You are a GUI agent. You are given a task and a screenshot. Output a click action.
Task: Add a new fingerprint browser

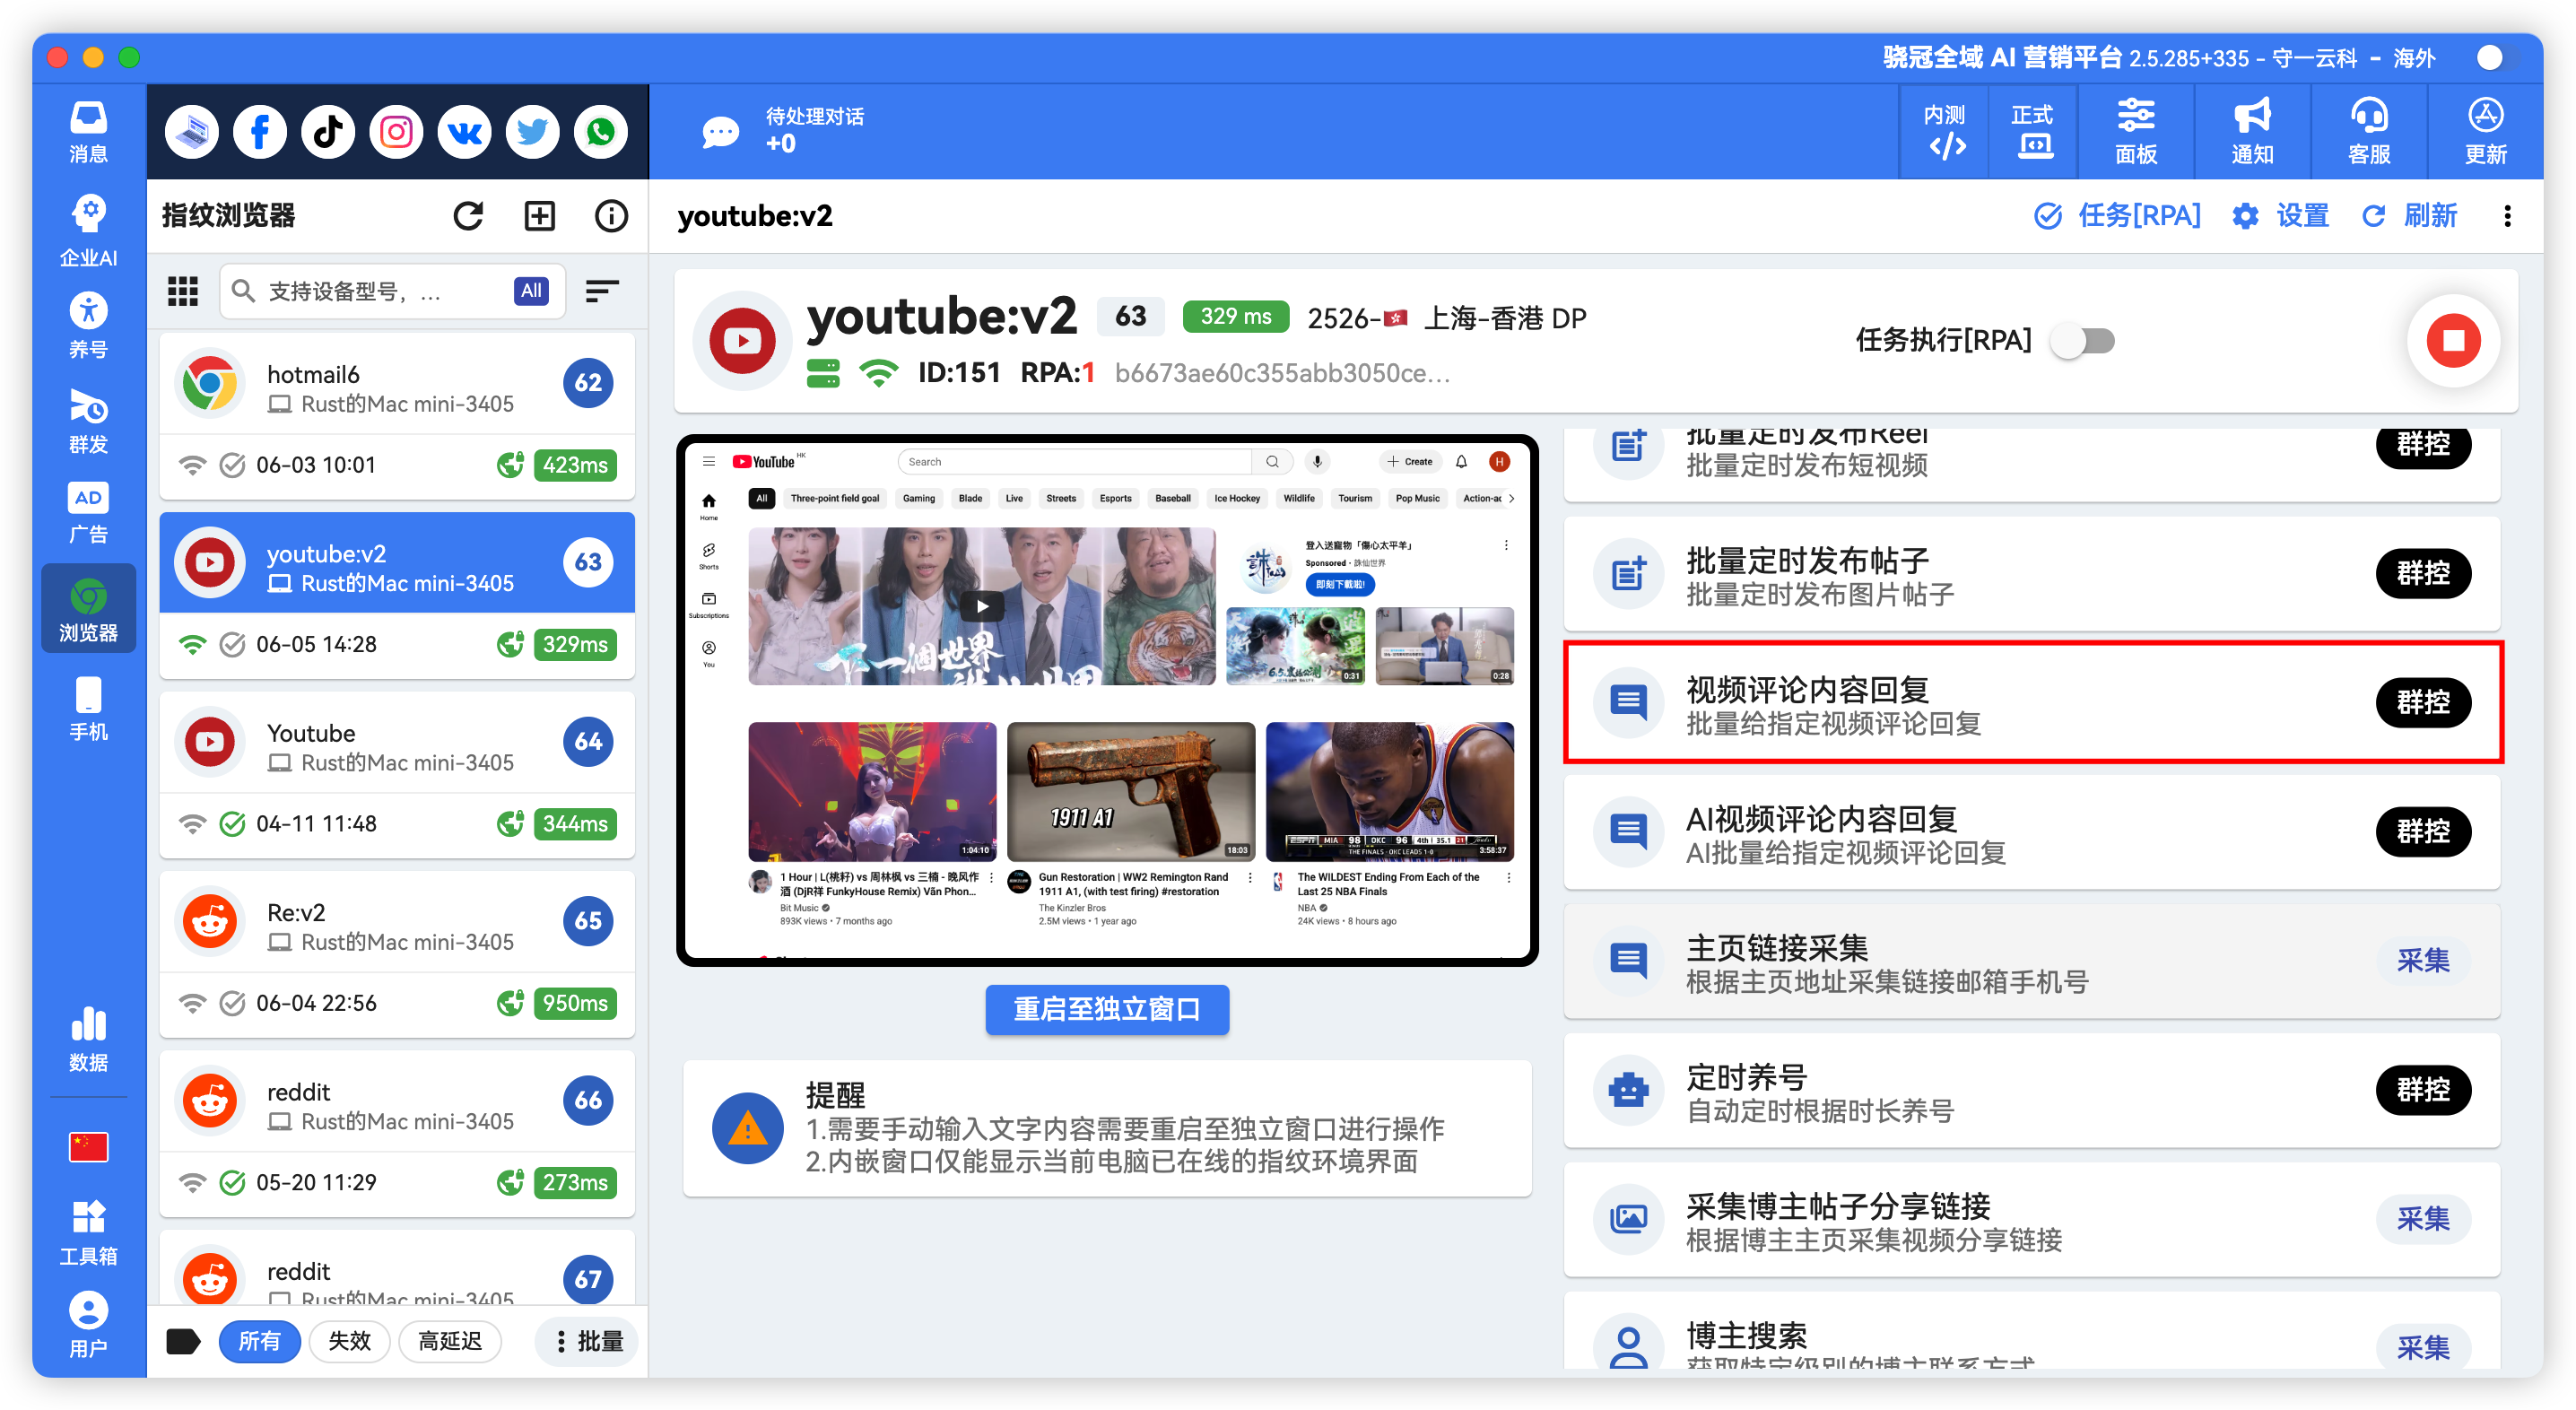click(x=540, y=216)
